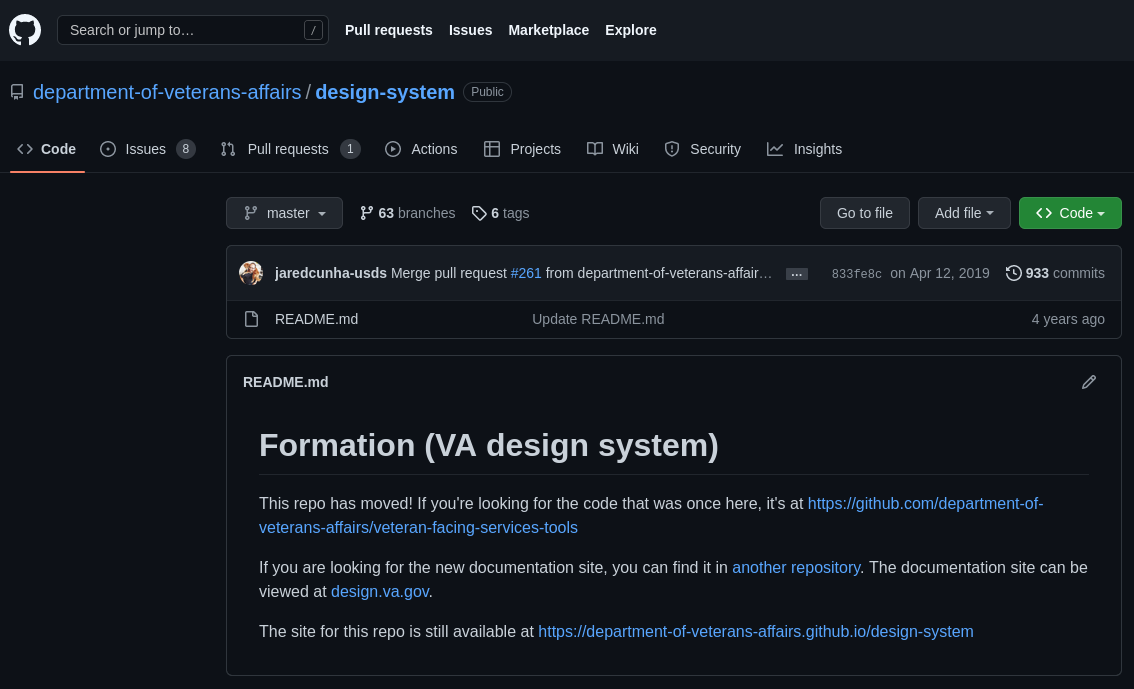Click jaredcunha-usds avatar
Screen dimensions: 1134x689
coord(251,273)
